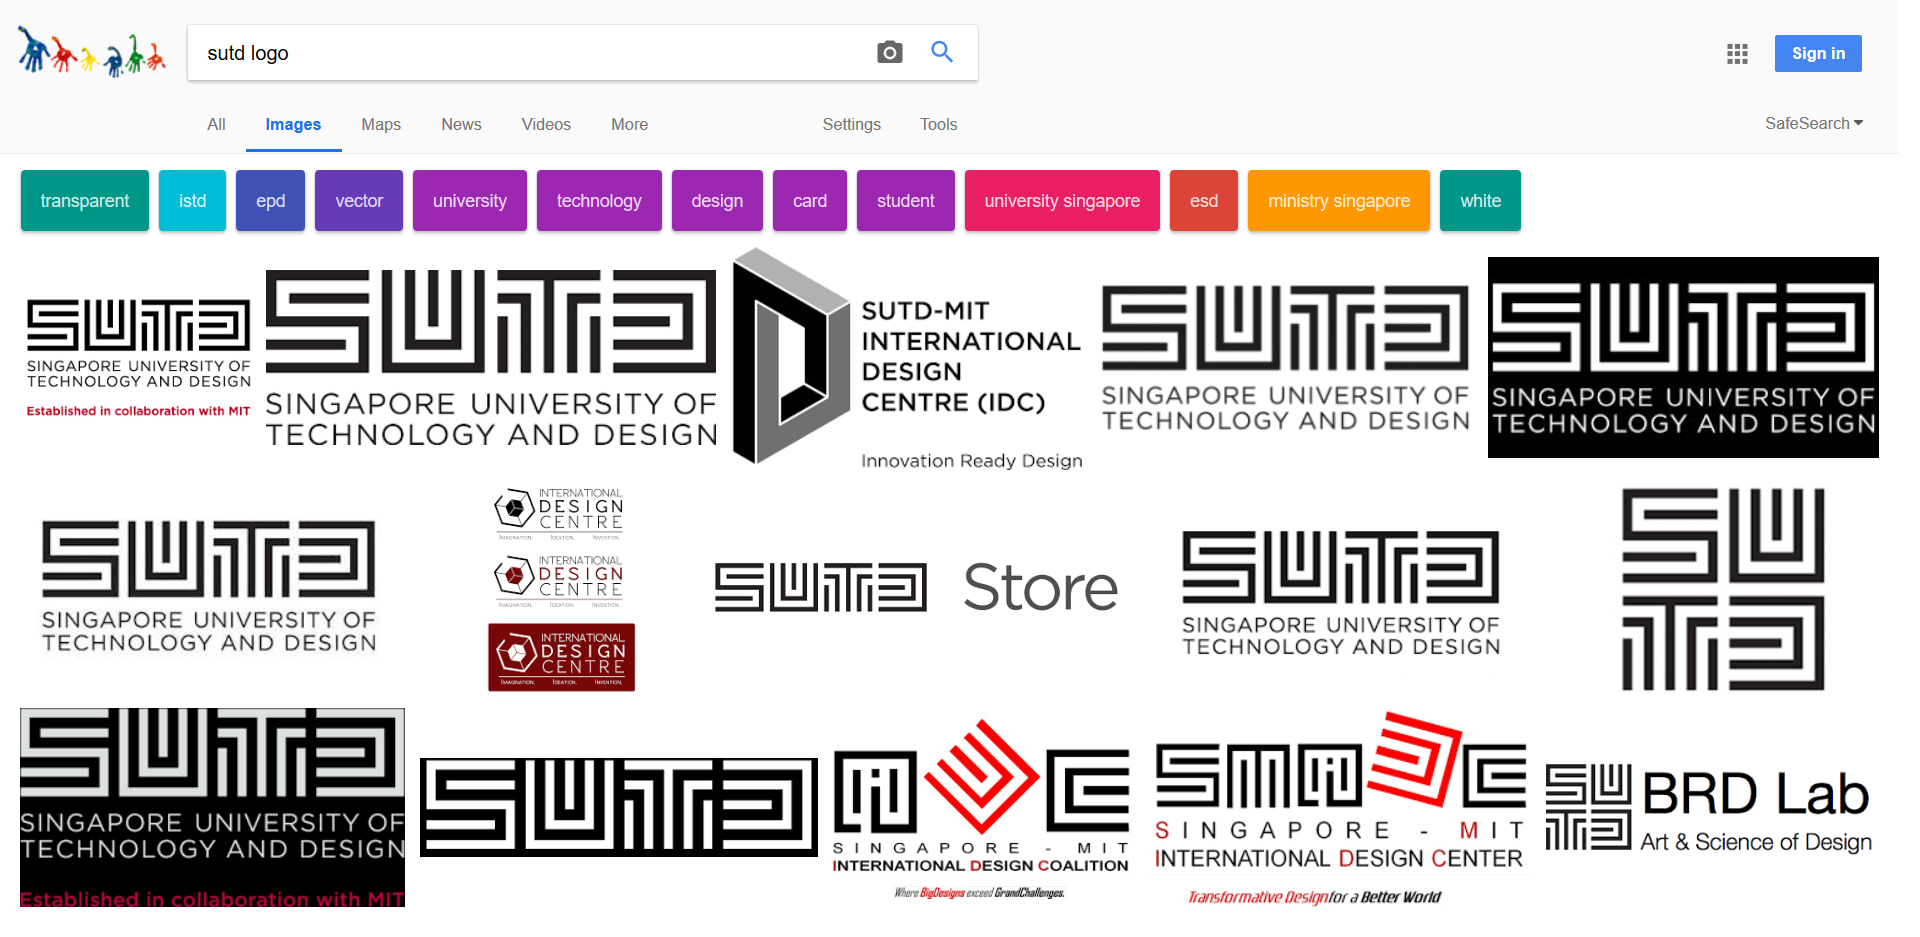Filter by 'epd' chip
Viewport: 1920px width, 937px height.
(270, 201)
